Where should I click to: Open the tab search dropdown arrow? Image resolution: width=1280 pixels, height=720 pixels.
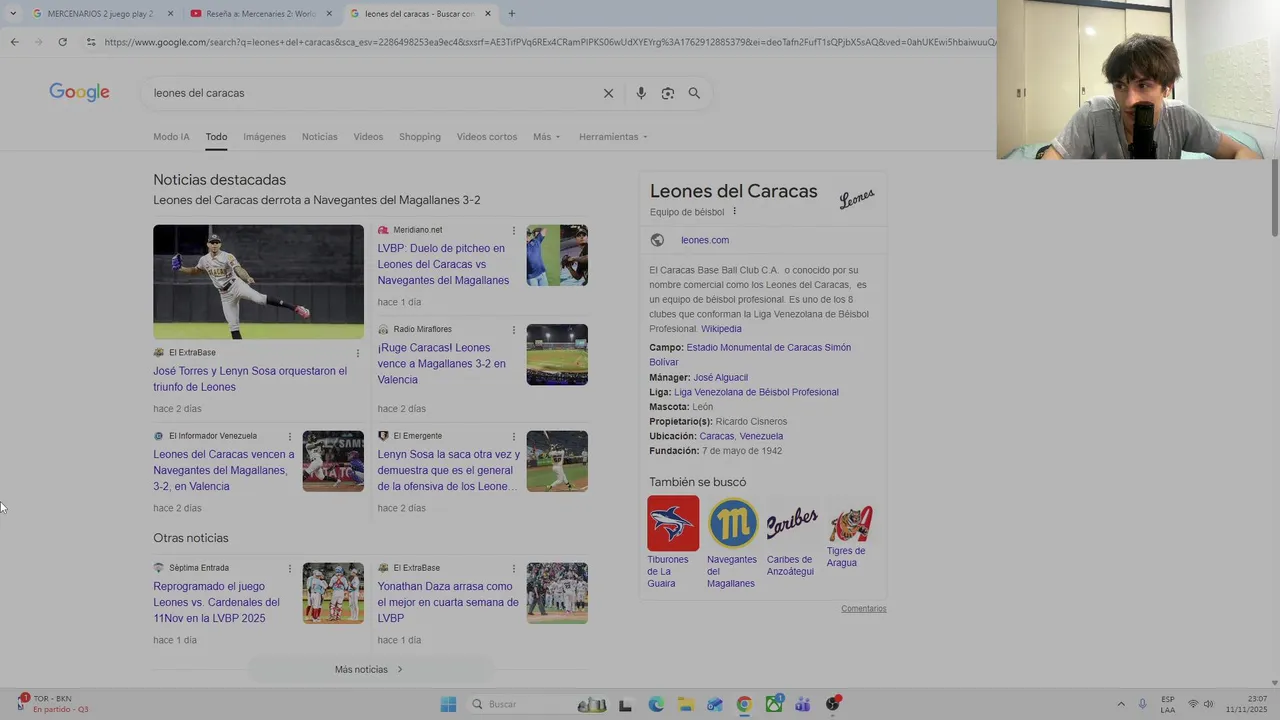pos(13,14)
